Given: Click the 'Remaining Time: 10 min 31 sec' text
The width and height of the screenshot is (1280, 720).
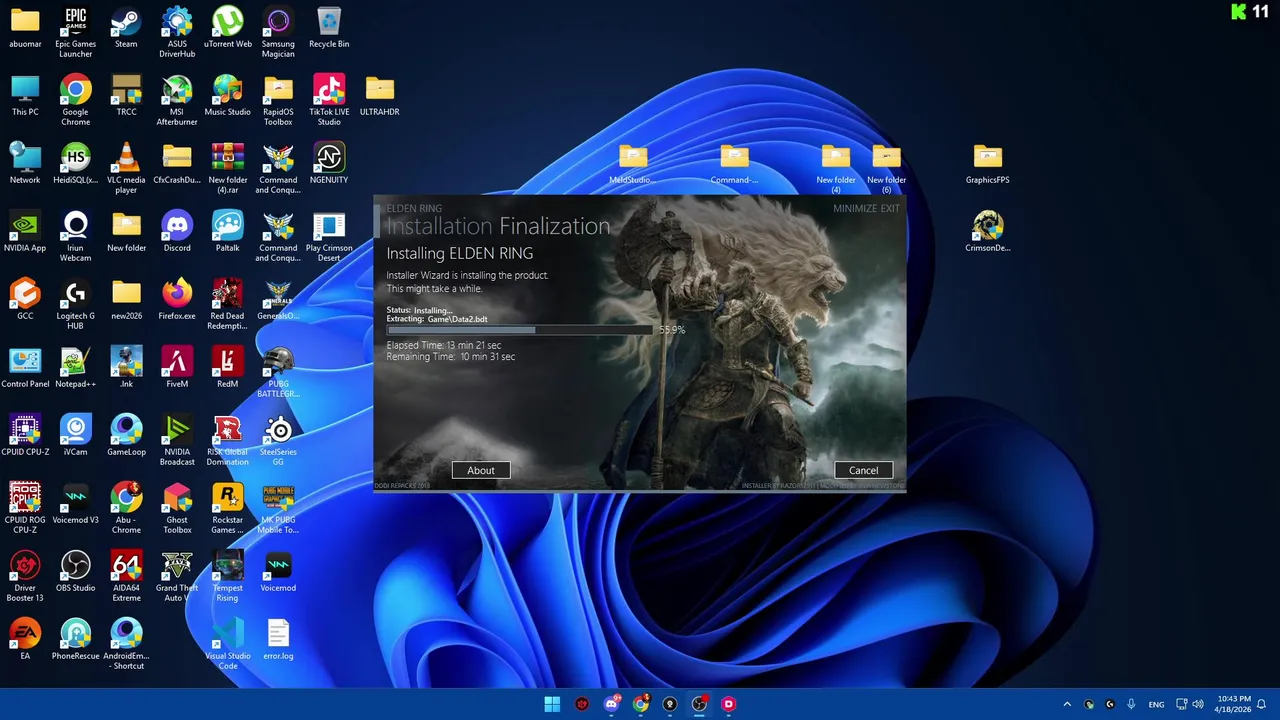Looking at the screenshot, I should pos(451,356).
